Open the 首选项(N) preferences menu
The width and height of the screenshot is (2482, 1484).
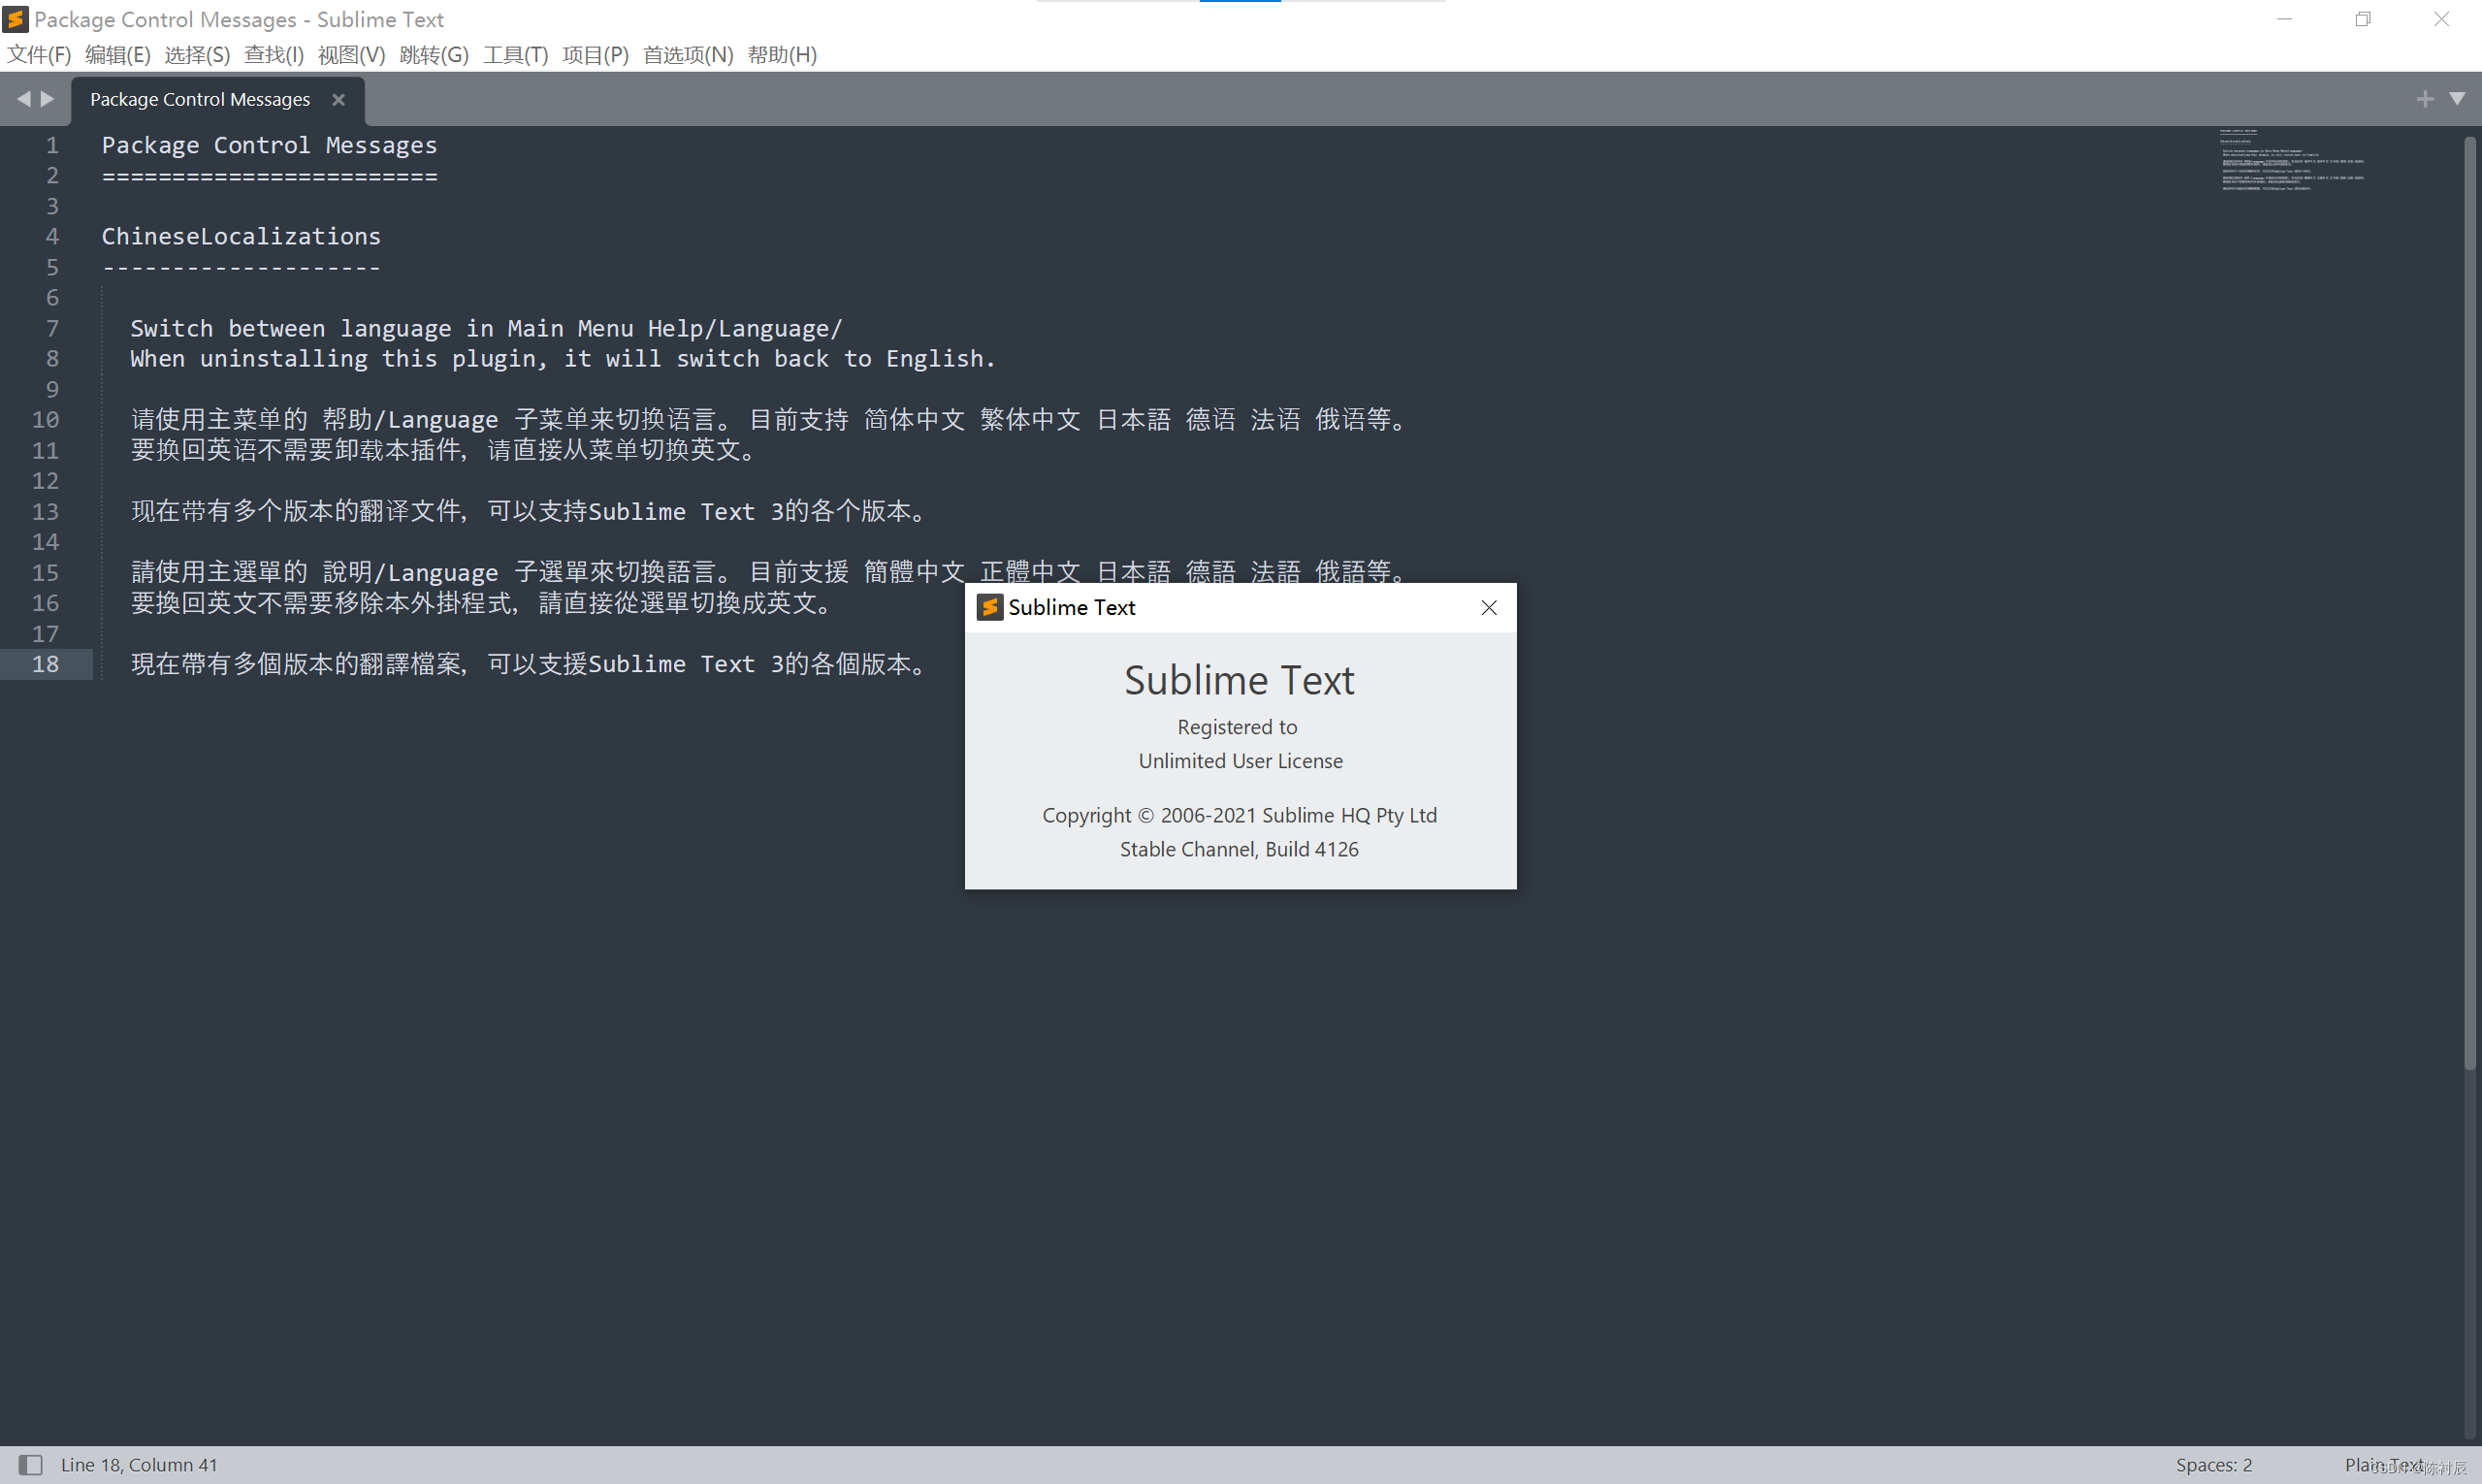[x=688, y=55]
